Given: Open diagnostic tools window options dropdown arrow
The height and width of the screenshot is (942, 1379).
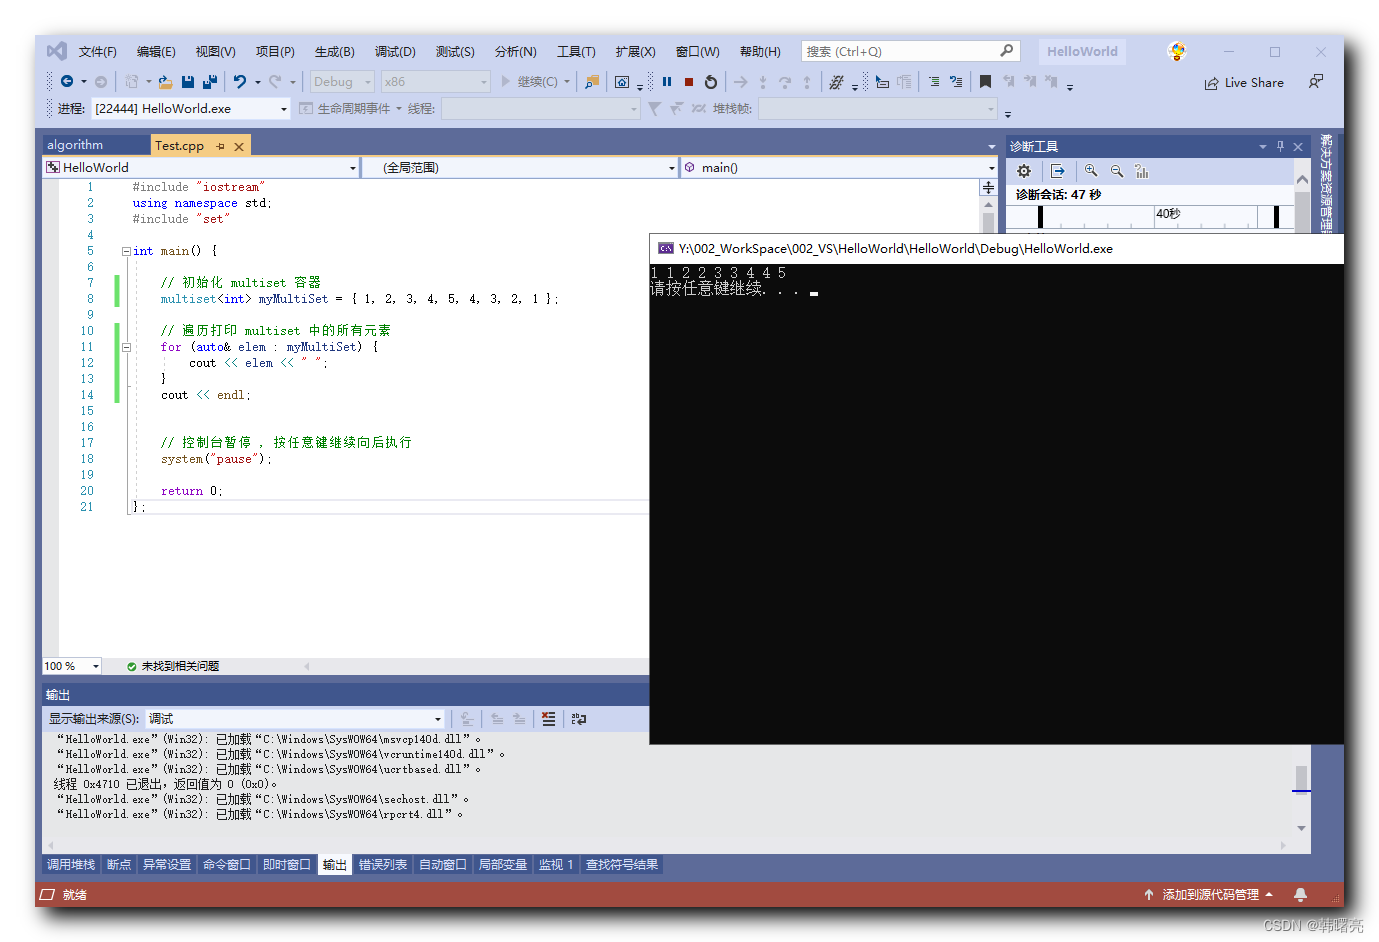Looking at the screenshot, I should click(x=1262, y=146).
